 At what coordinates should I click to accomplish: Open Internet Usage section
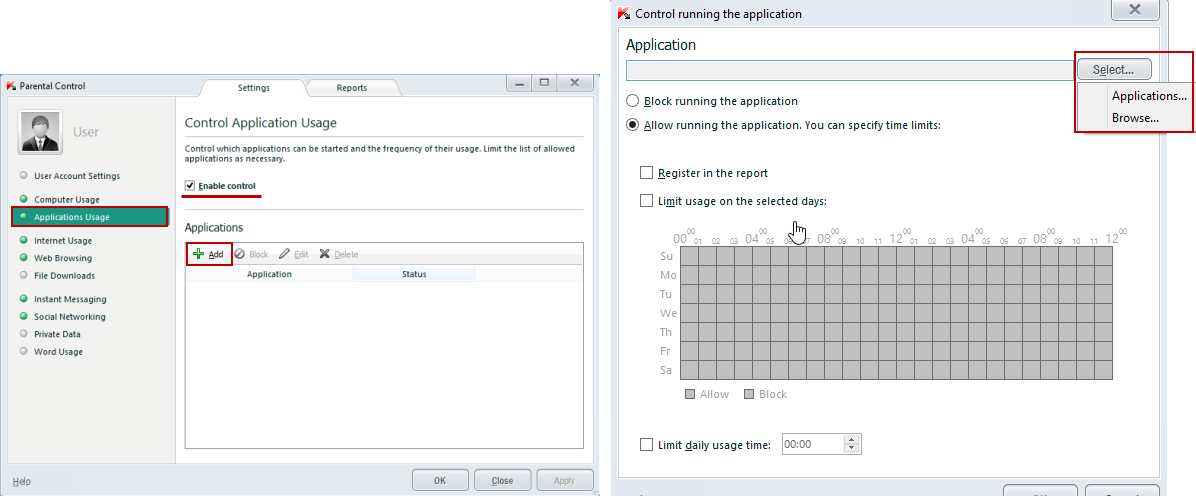coord(63,240)
